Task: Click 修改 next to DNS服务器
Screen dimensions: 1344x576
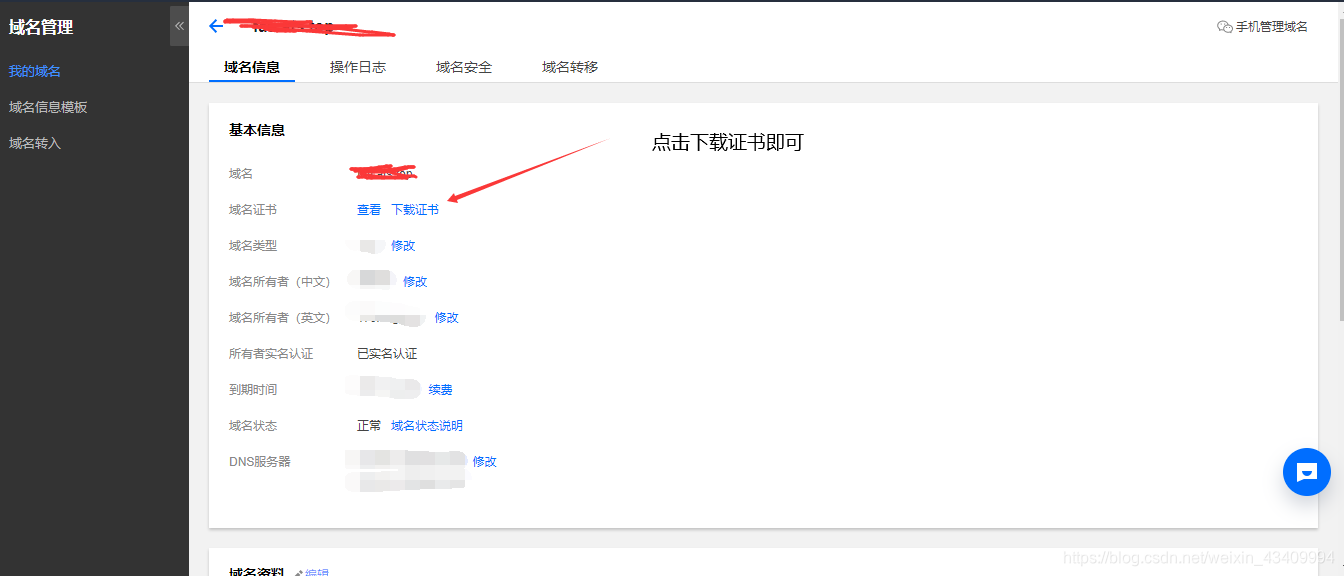Action: coord(485,462)
